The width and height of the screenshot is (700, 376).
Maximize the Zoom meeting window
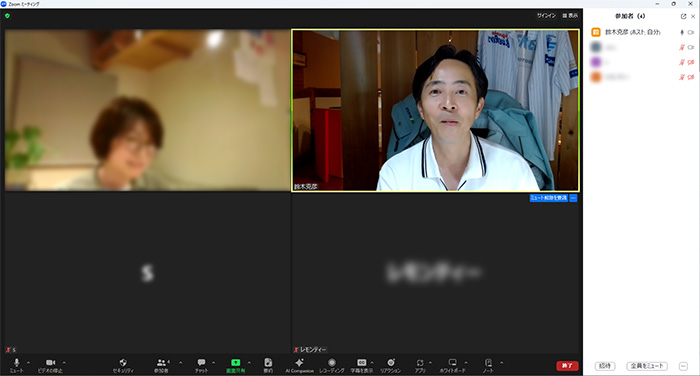tap(674, 4)
